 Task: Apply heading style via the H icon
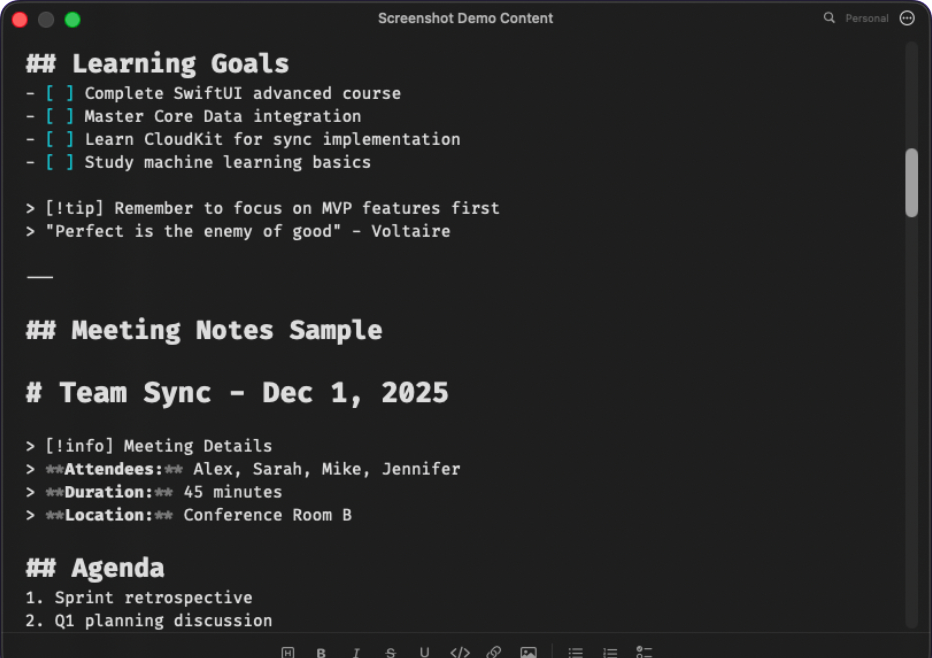click(x=288, y=652)
